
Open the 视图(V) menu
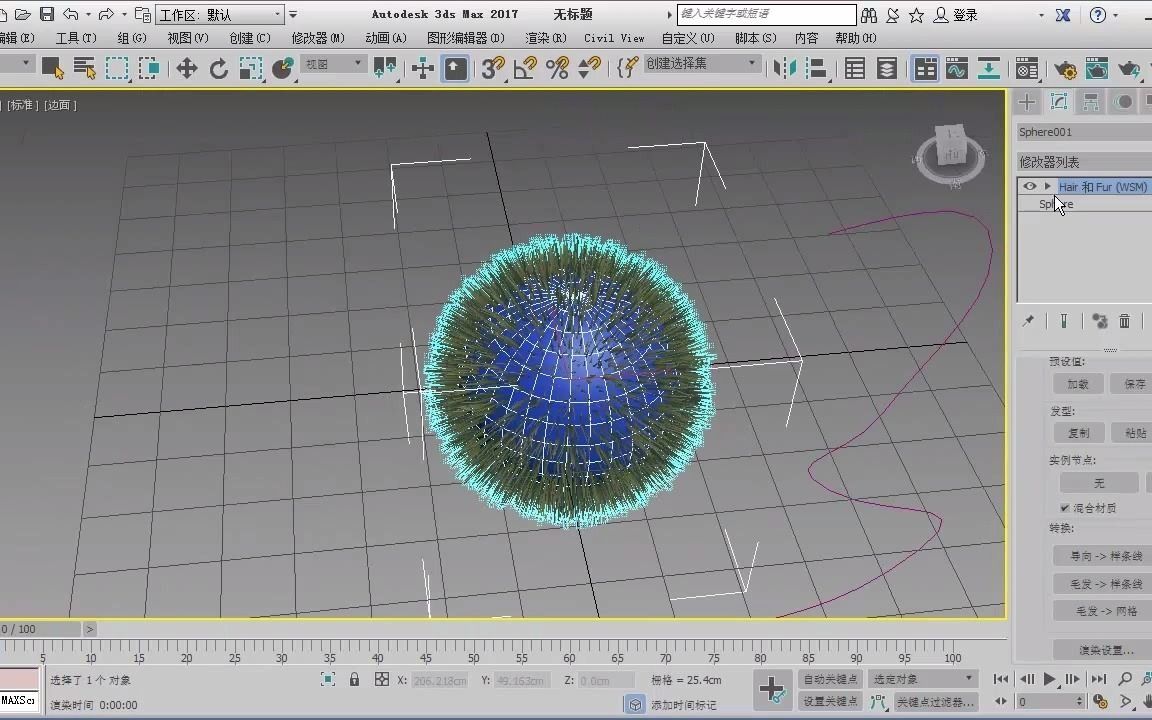point(187,37)
